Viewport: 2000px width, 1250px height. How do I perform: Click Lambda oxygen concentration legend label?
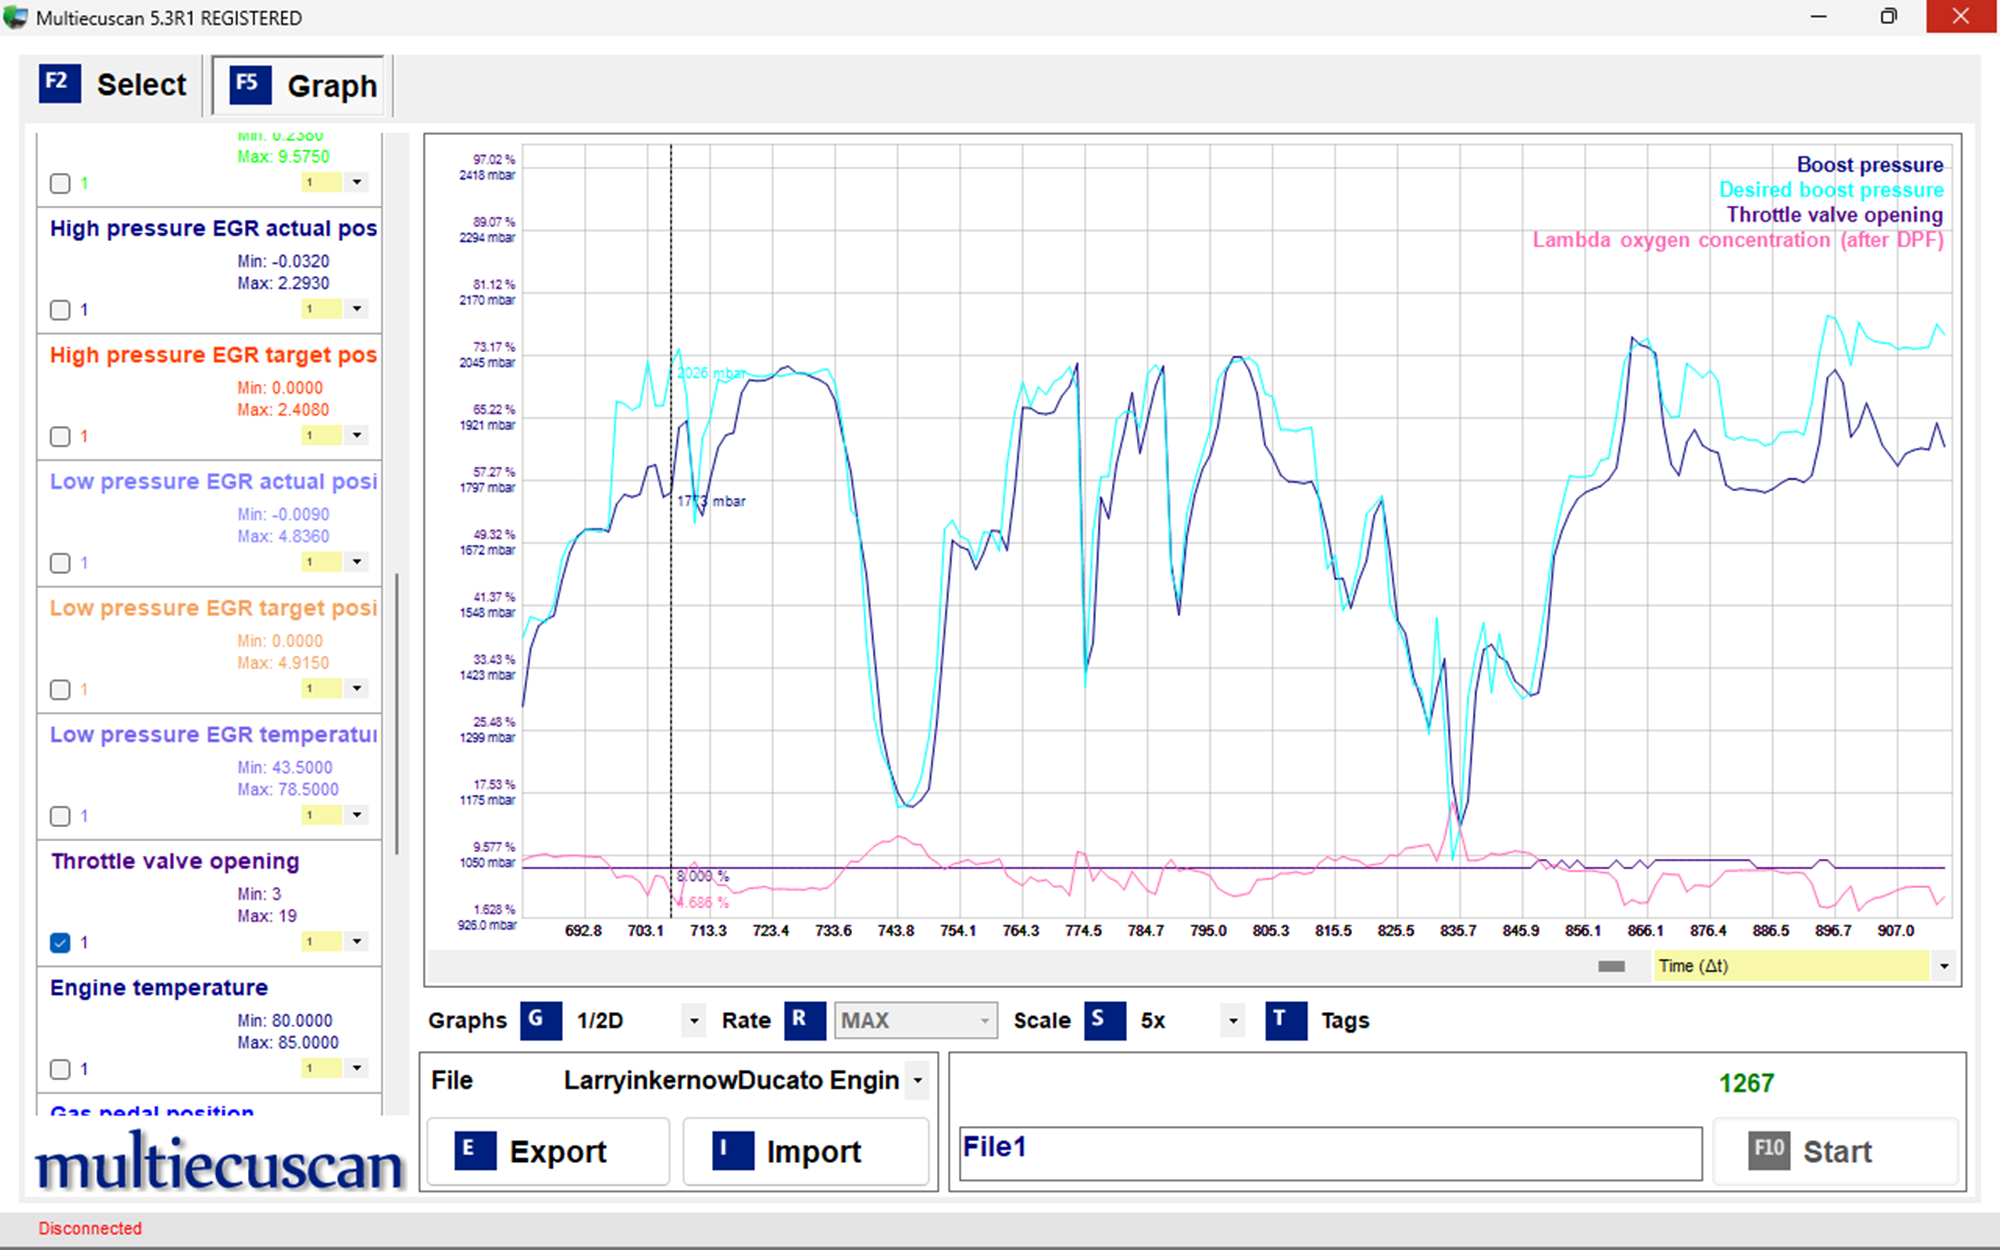(1738, 240)
